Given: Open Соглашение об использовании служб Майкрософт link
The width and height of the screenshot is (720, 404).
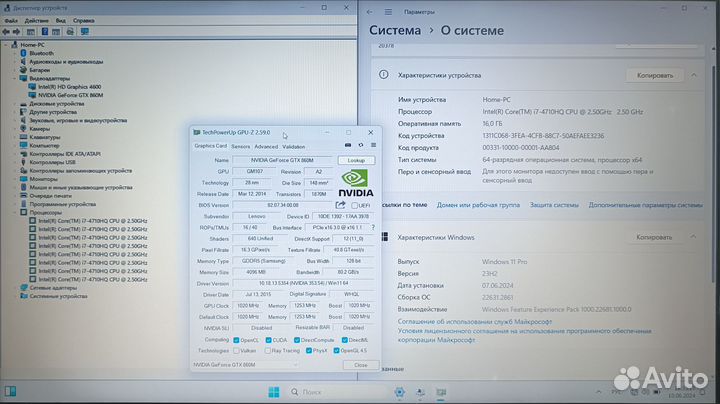Looking at the screenshot, I should point(475,321).
